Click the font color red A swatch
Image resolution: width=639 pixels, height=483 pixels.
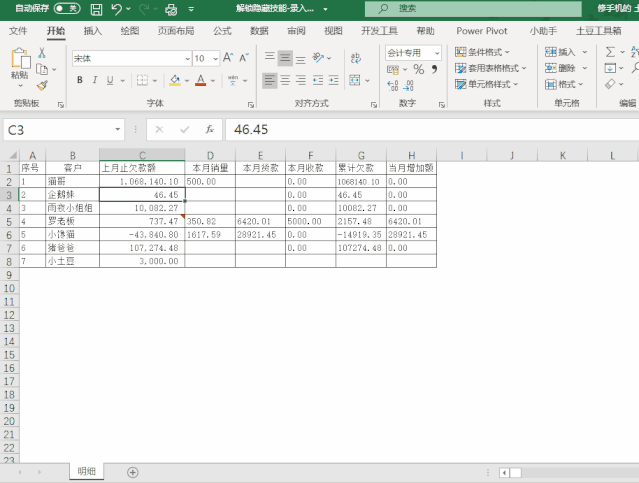201,80
